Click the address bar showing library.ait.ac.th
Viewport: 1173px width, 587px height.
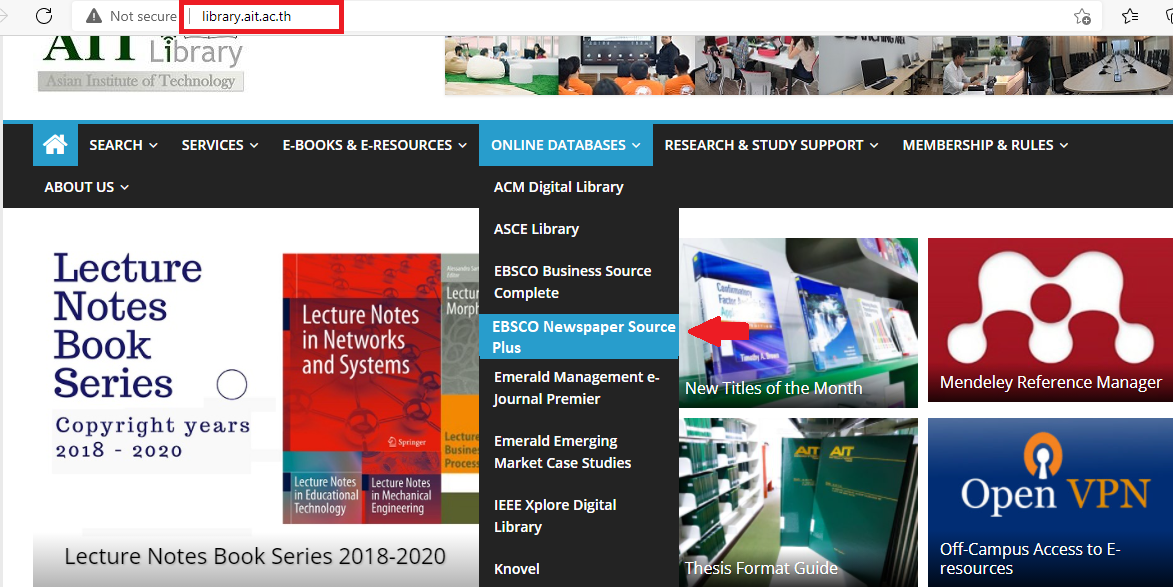coord(248,16)
